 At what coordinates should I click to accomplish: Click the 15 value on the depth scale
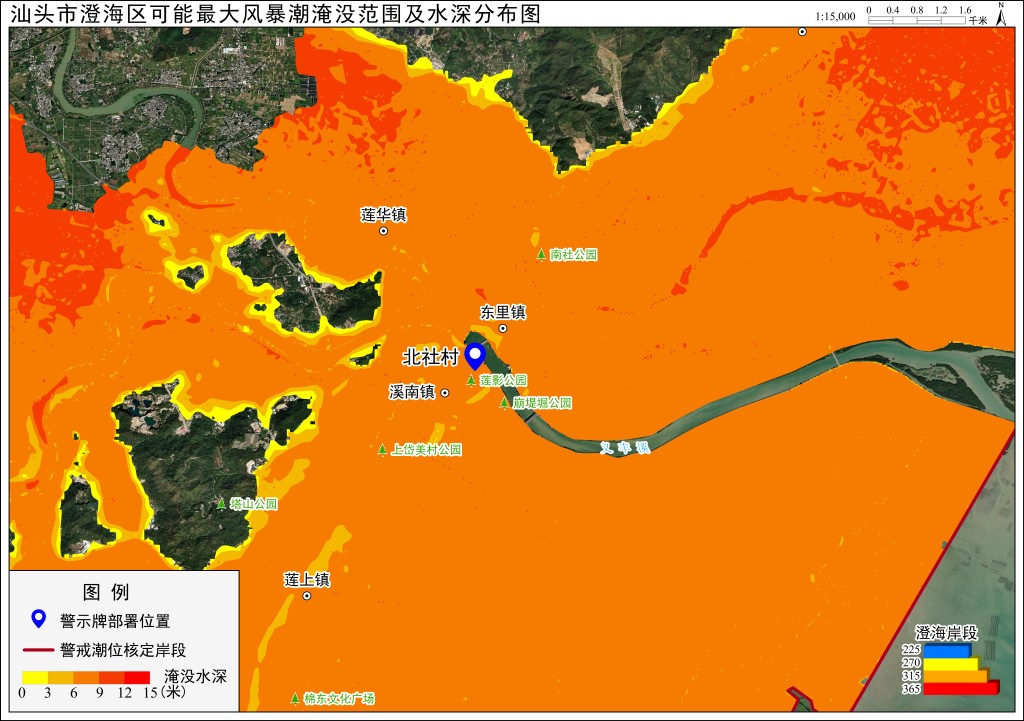[x=150, y=693]
